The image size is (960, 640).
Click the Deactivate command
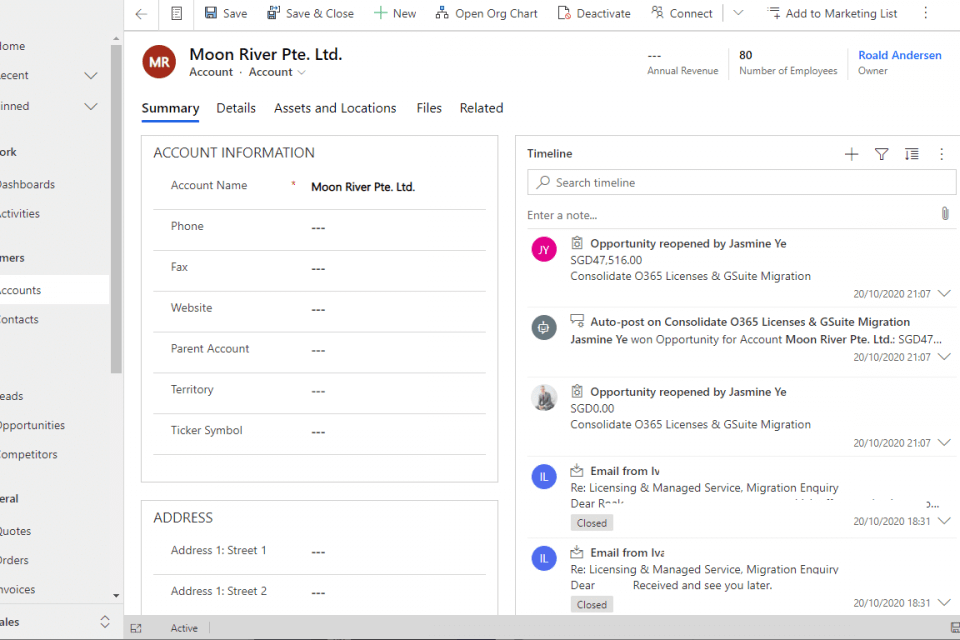[594, 14]
